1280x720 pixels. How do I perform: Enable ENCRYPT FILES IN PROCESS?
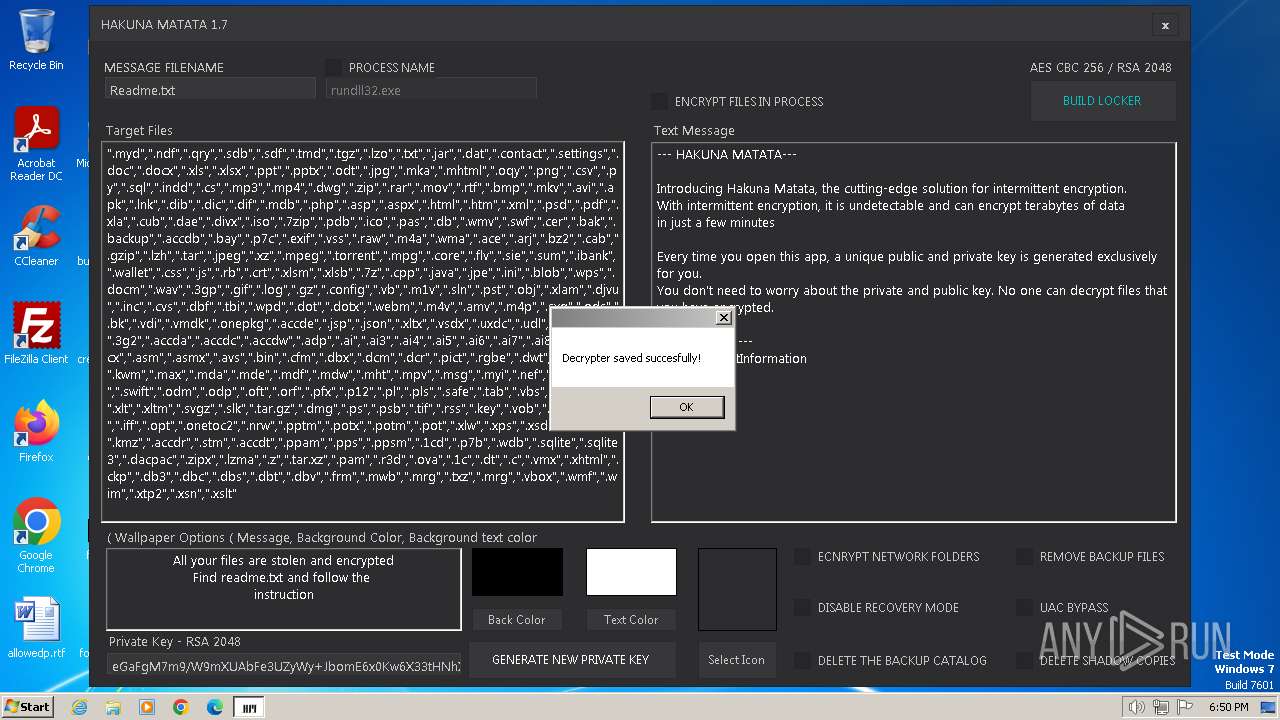pos(659,101)
